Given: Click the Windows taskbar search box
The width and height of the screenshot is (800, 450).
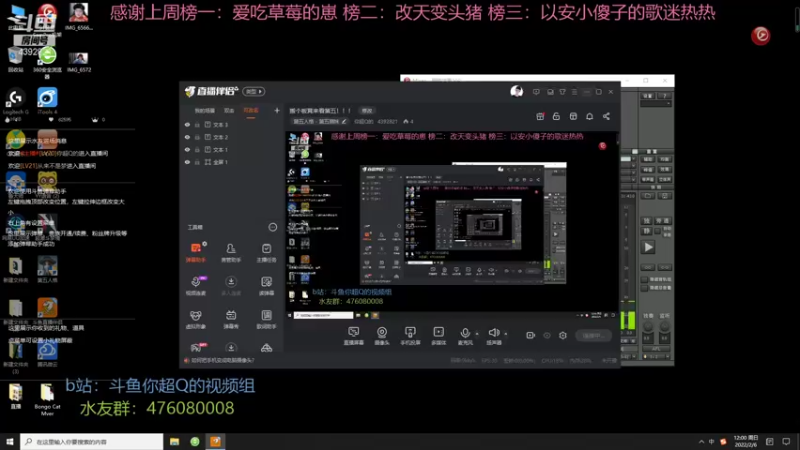Looking at the screenshot, I should pos(91,441).
